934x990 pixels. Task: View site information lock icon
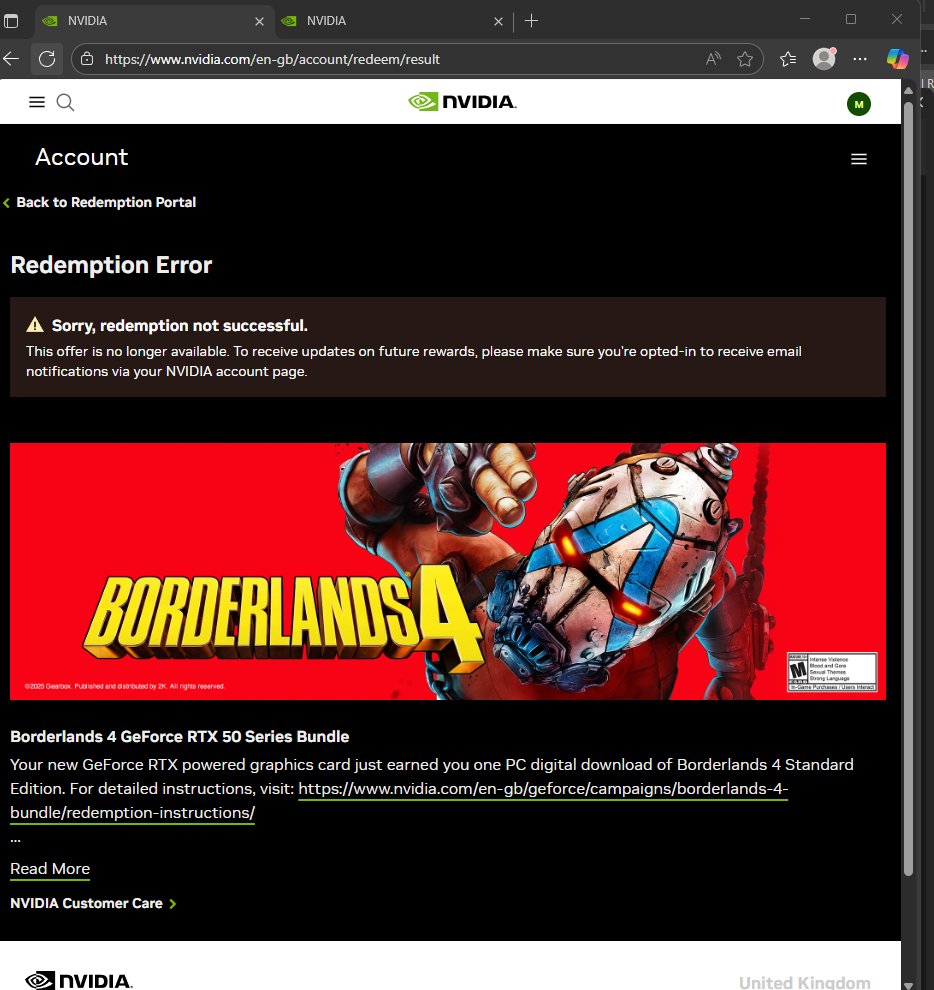coord(87,59)
